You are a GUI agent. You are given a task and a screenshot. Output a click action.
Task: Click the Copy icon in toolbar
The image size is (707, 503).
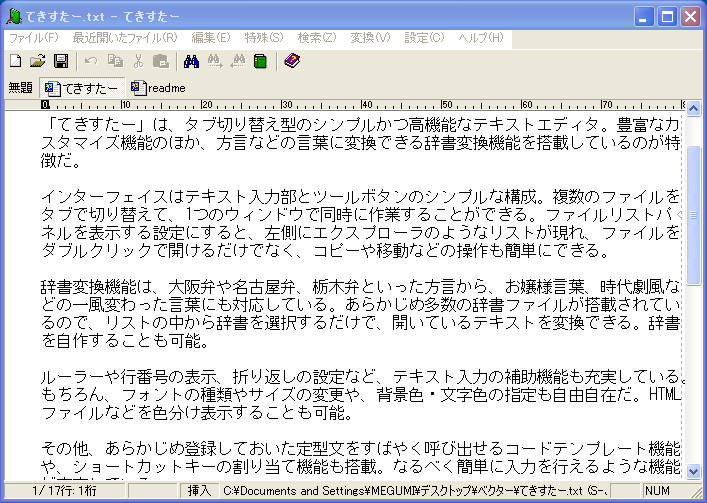click(x=115, y=61)
